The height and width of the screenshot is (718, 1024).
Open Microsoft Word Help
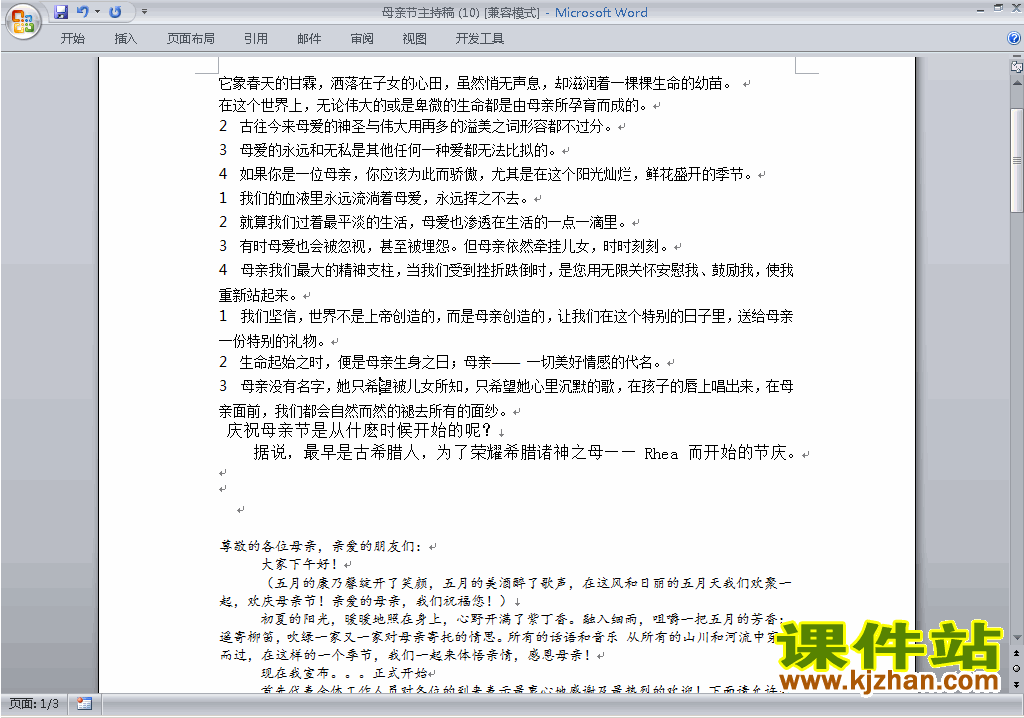[x=1014, y=39]
